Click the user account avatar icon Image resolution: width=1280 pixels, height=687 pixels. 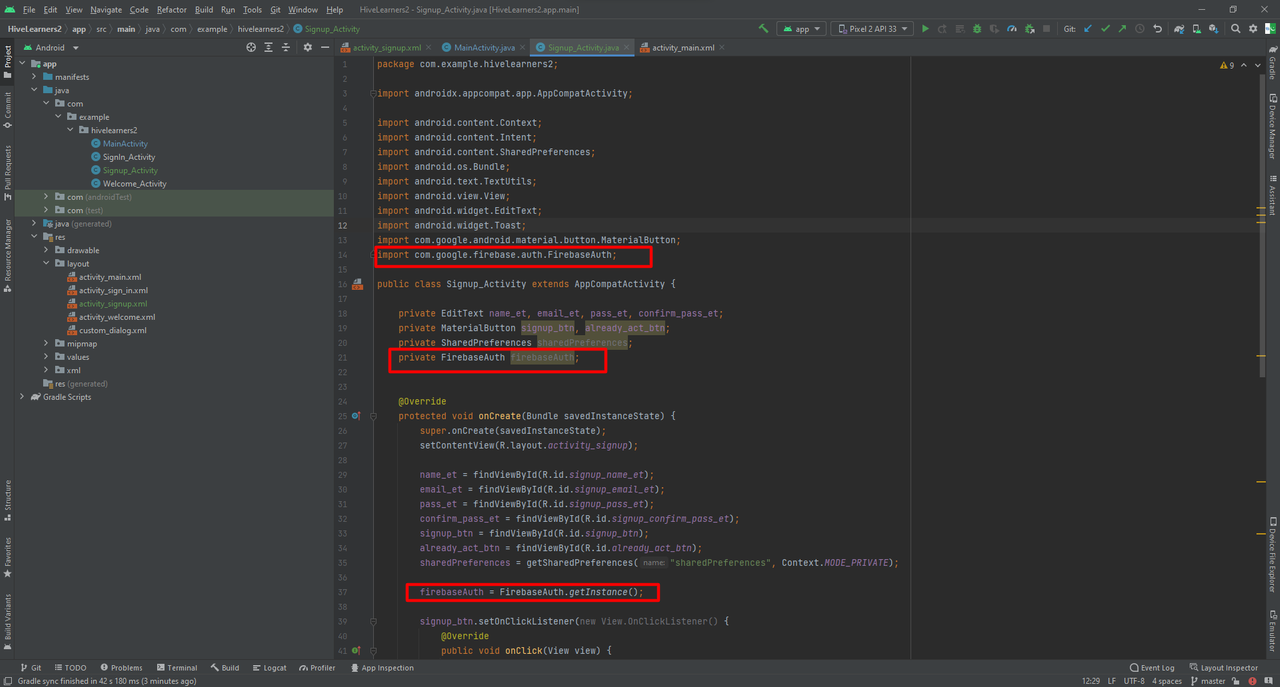[1270, 29]
